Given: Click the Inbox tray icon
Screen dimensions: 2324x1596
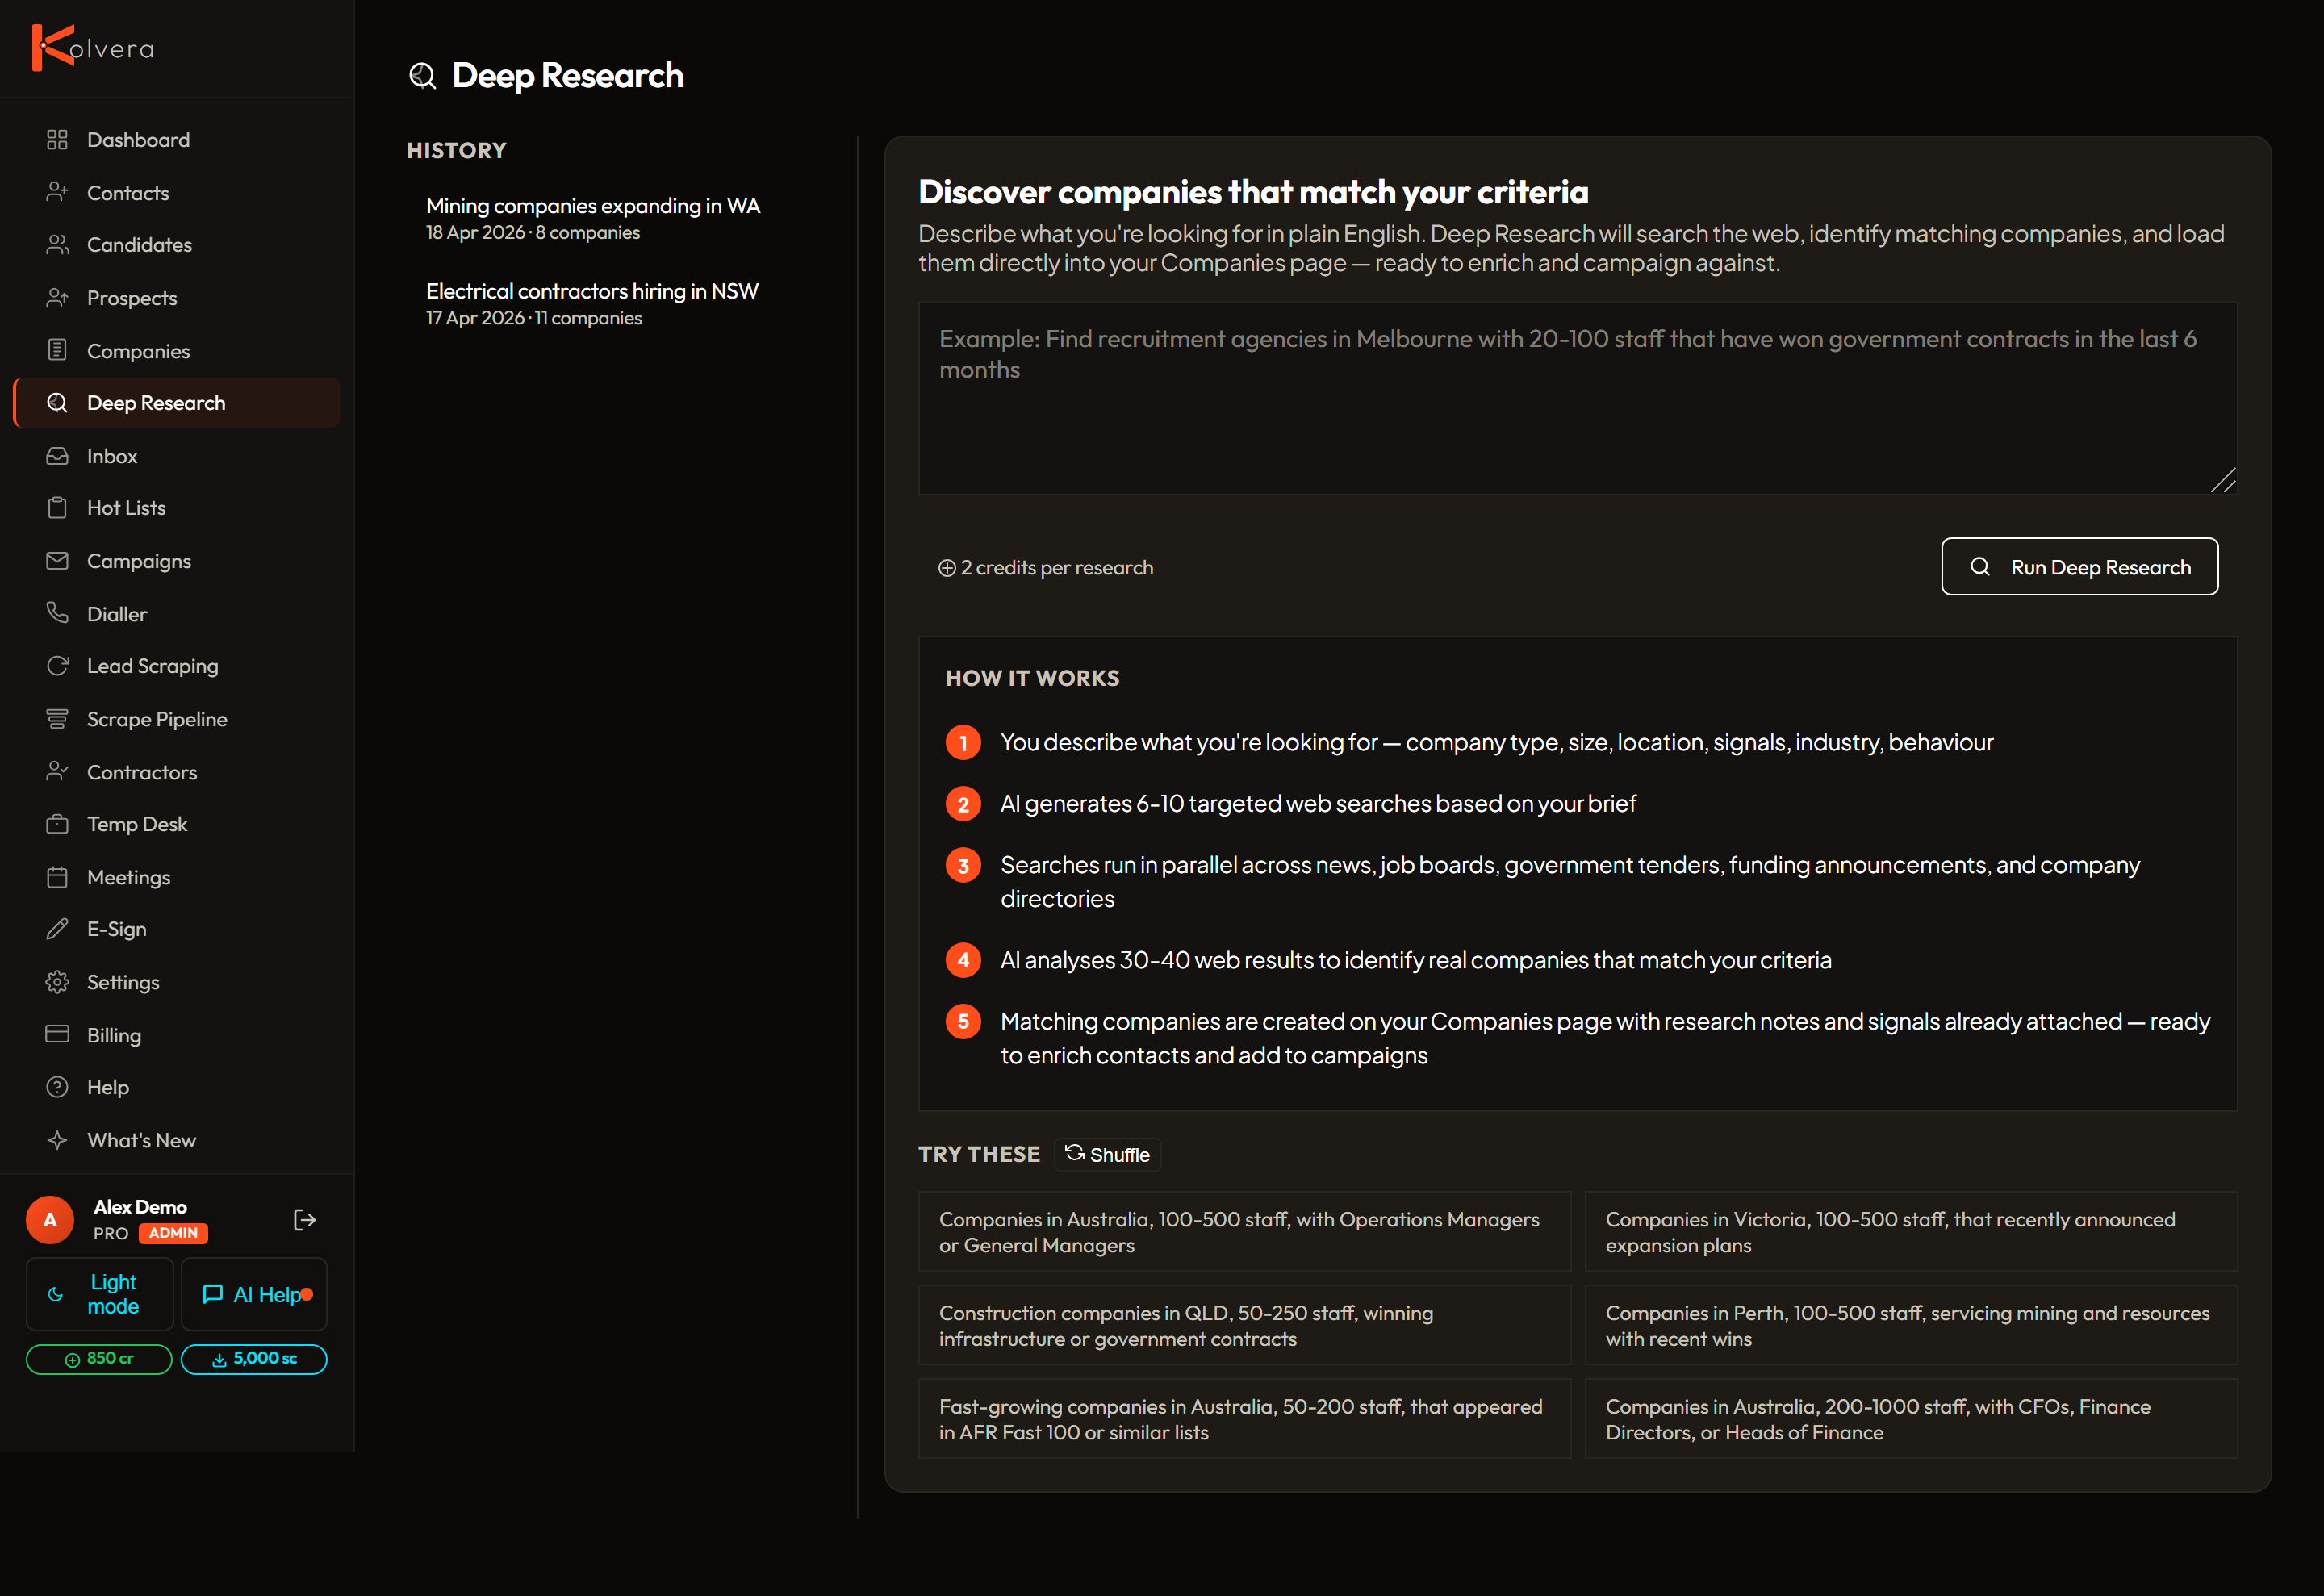Looking at the screenshot, I should click(x=57, y=456).
